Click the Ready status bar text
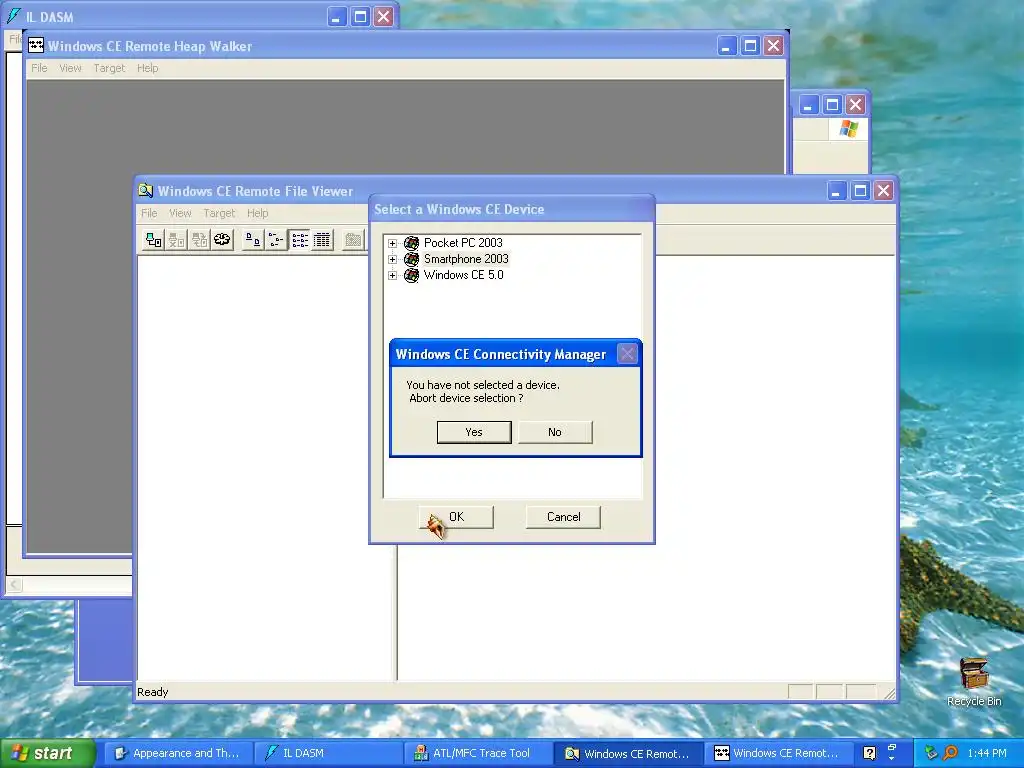Screen dimensions: 1024x768 (153, 692)
